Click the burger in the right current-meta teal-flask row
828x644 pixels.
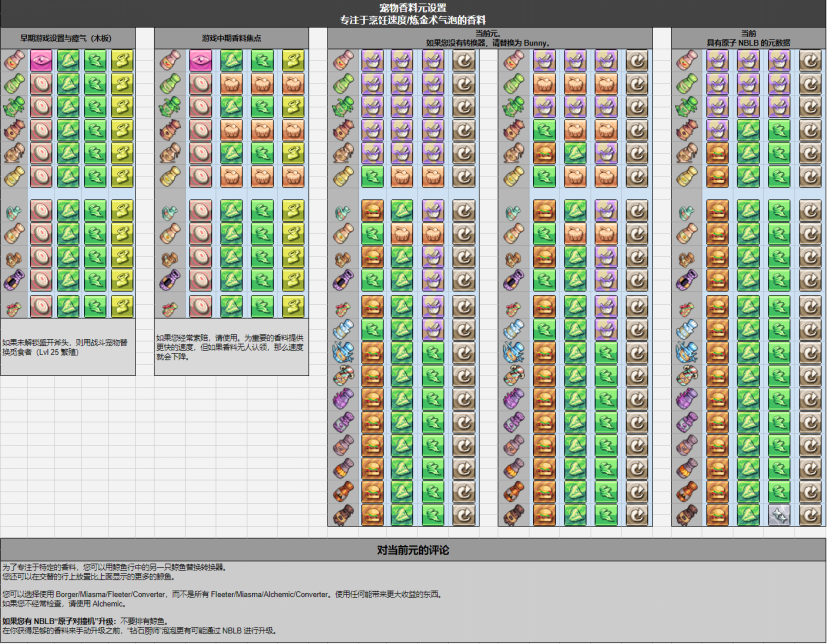pyautogui.click(x=544, y=211)
